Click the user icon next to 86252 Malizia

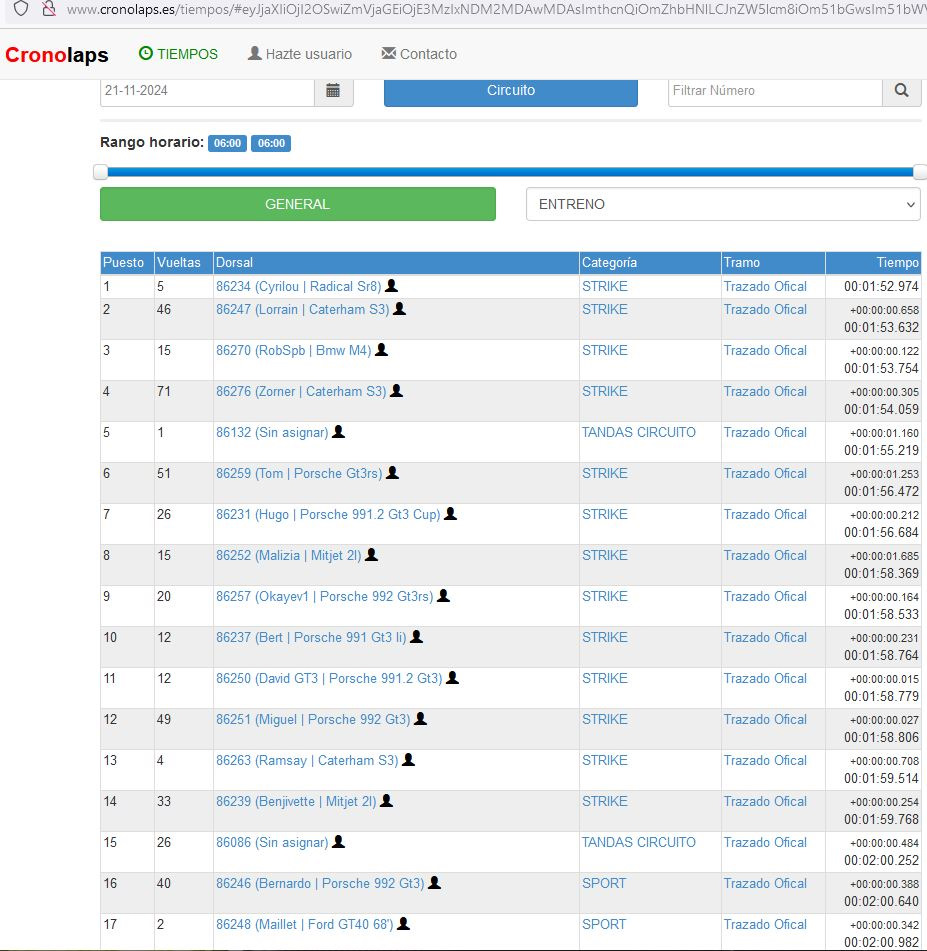coord(371,555)
